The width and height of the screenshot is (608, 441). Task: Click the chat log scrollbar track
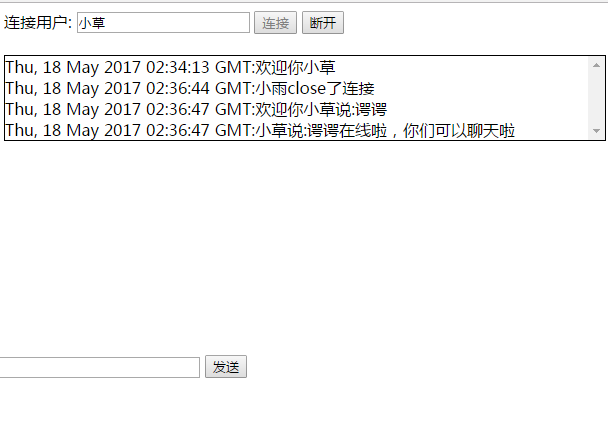pyautogui.click(x=596, y=98)
